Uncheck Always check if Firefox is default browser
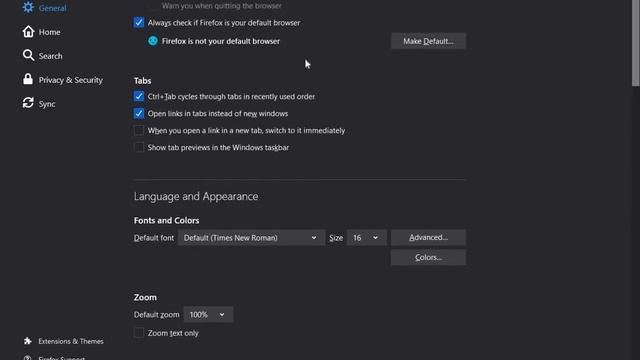 coord(139,22)
